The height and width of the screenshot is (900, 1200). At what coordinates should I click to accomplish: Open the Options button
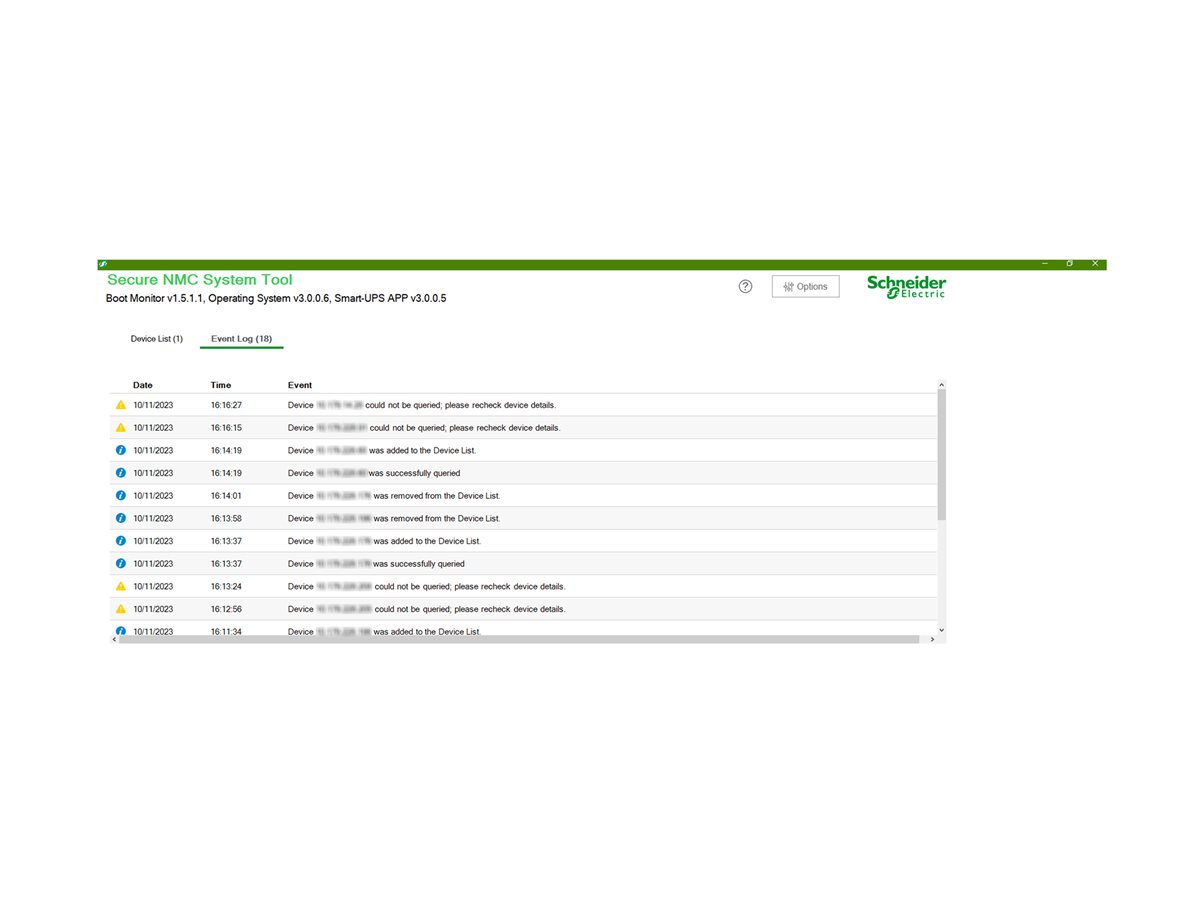pos(805,287)
